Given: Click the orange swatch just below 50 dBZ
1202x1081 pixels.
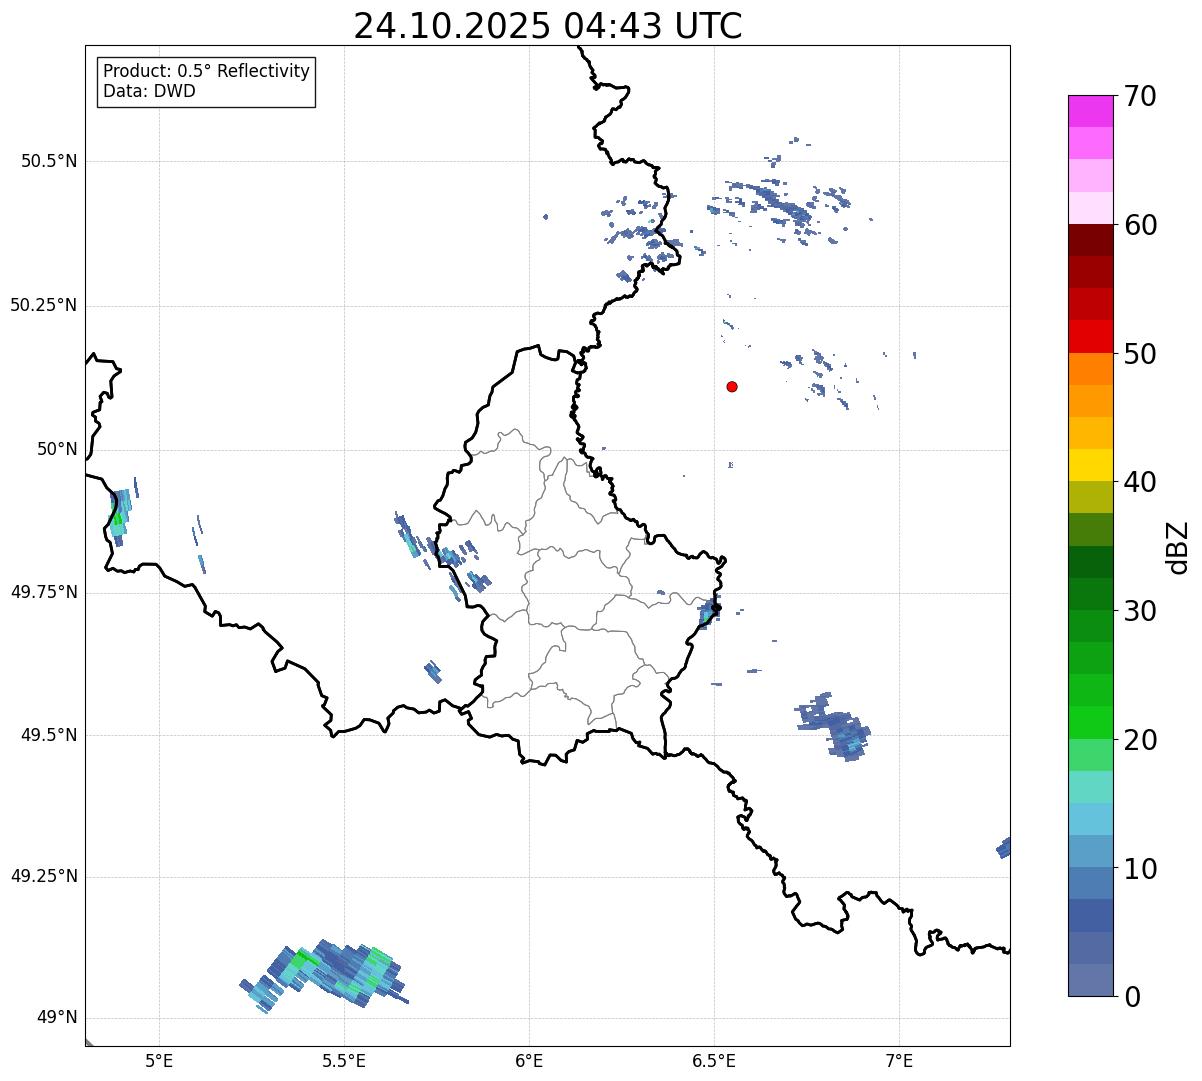Looking at the screenshot, I should [1090, 369].
